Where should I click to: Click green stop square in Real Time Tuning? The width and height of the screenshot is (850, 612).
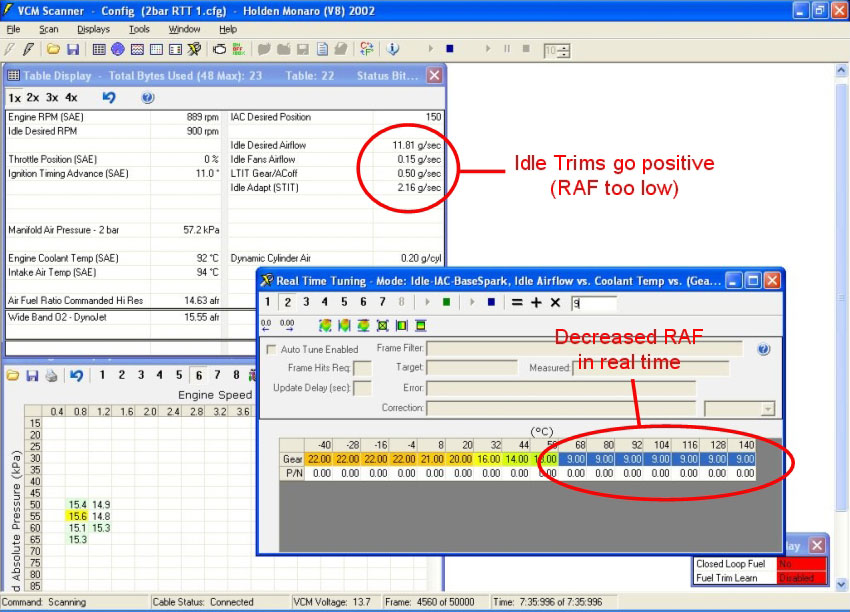tap(445, 302)
